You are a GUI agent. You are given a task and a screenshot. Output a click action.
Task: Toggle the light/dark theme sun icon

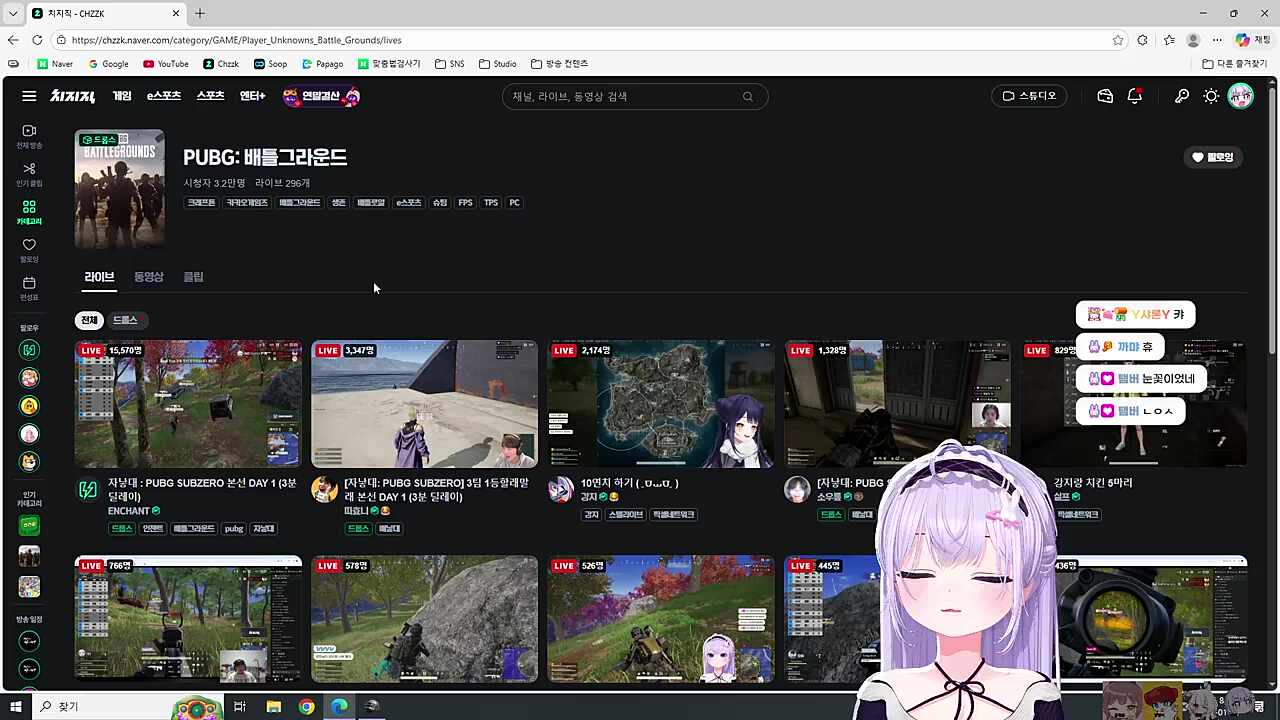(1211, 96)
